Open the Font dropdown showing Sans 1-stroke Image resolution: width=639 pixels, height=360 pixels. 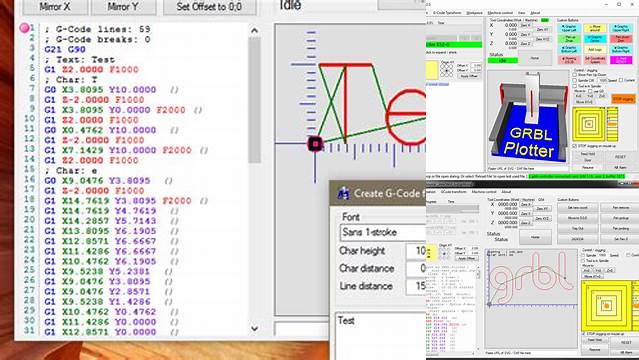(382, 232)
